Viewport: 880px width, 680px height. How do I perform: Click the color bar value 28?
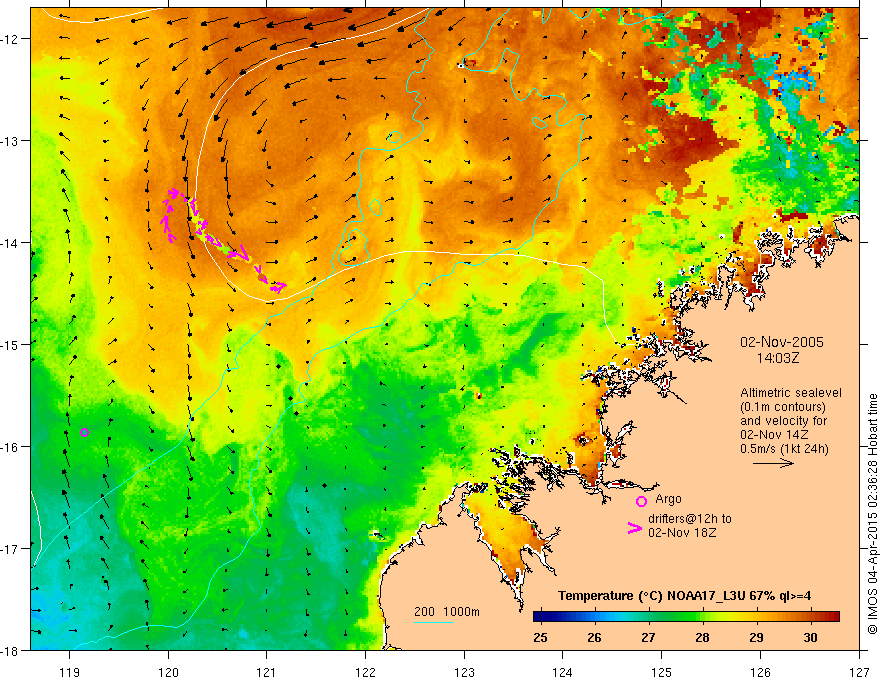(x=702, y=638)
